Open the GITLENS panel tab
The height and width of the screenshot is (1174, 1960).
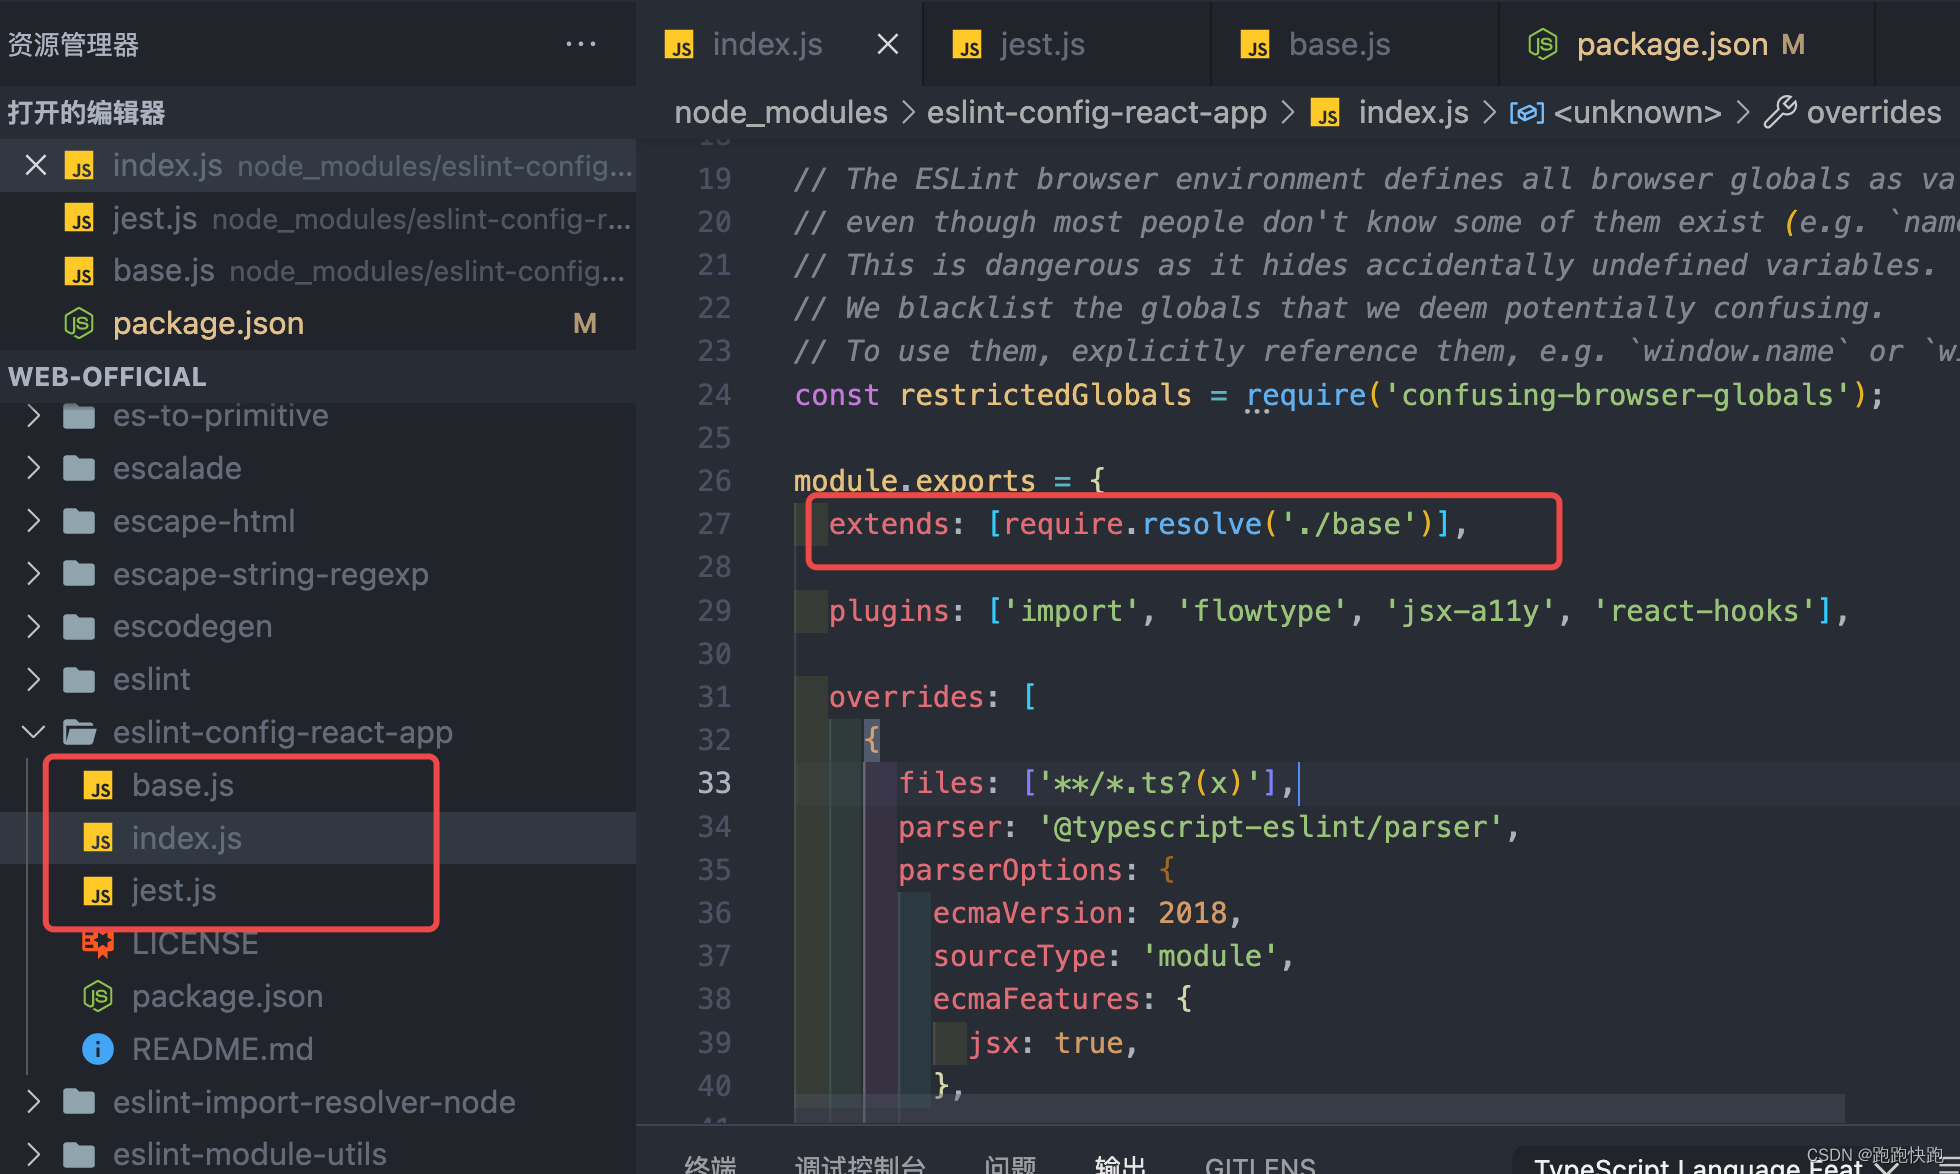(x=1260, y=1164)
